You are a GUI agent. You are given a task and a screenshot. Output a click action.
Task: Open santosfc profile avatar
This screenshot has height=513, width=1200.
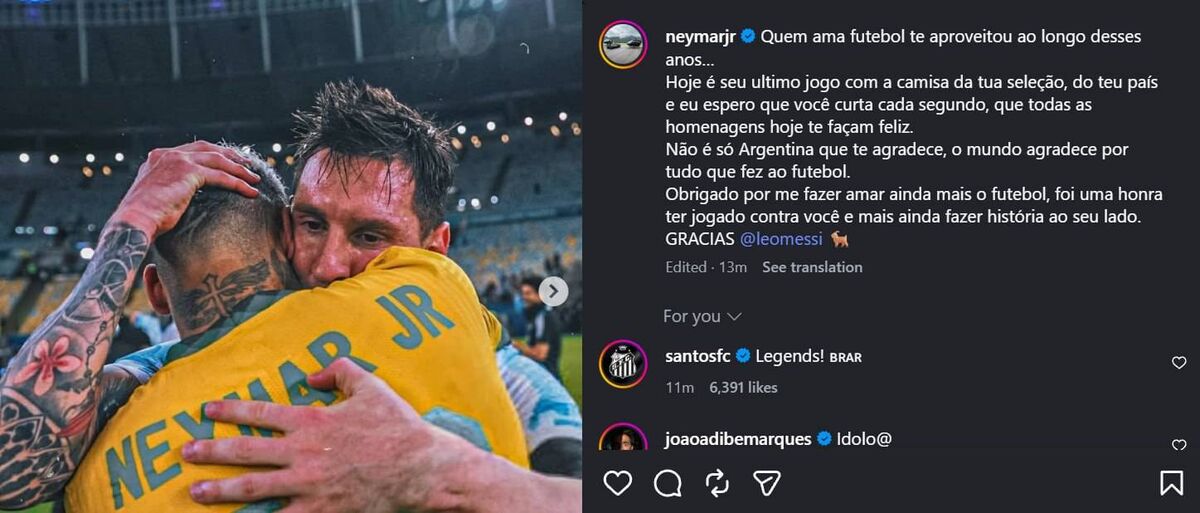tap(623, 363)
